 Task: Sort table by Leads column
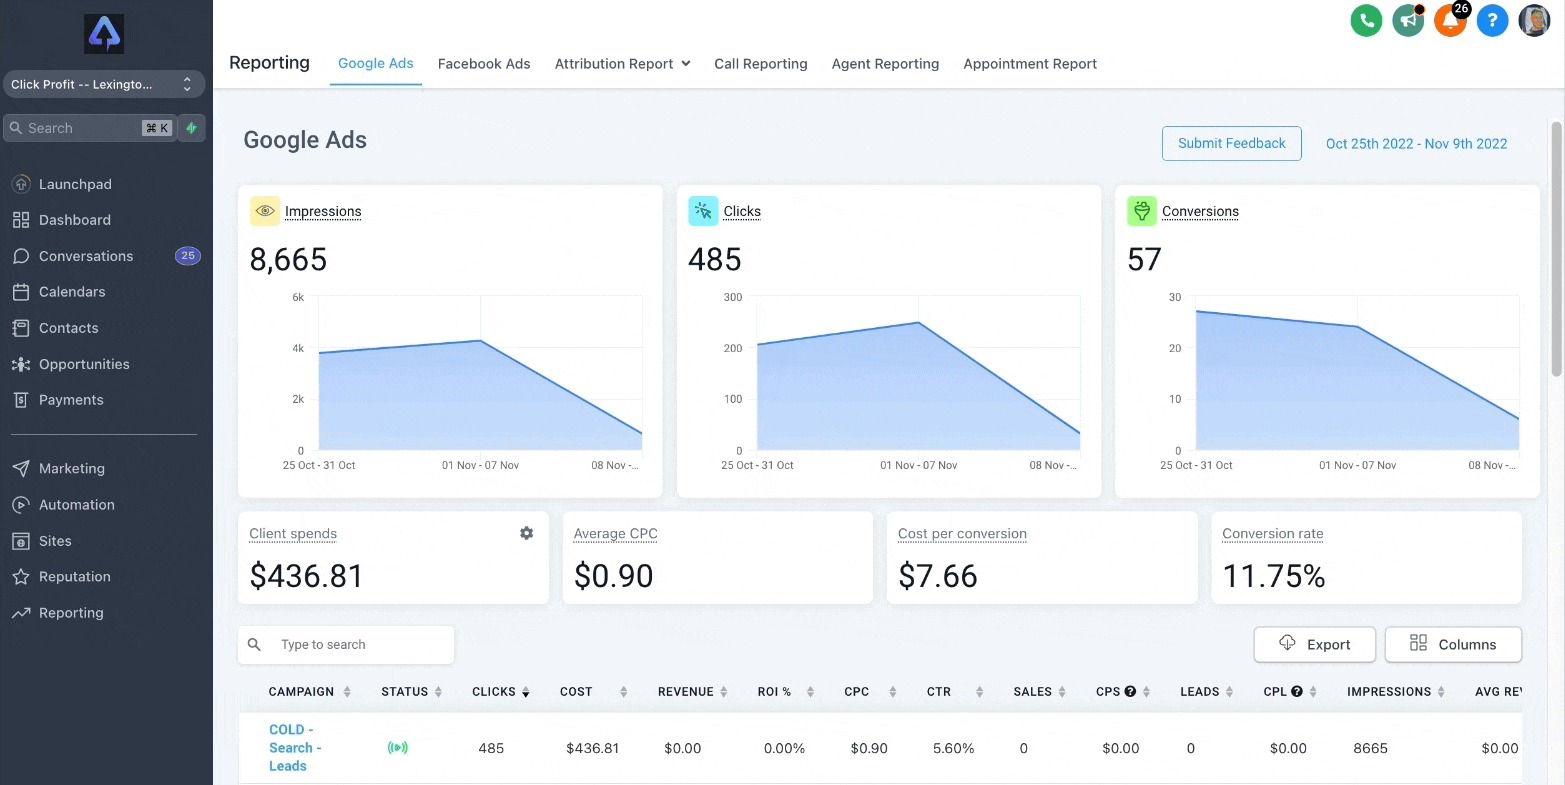pyautogui.click(x=1208, y=692)
